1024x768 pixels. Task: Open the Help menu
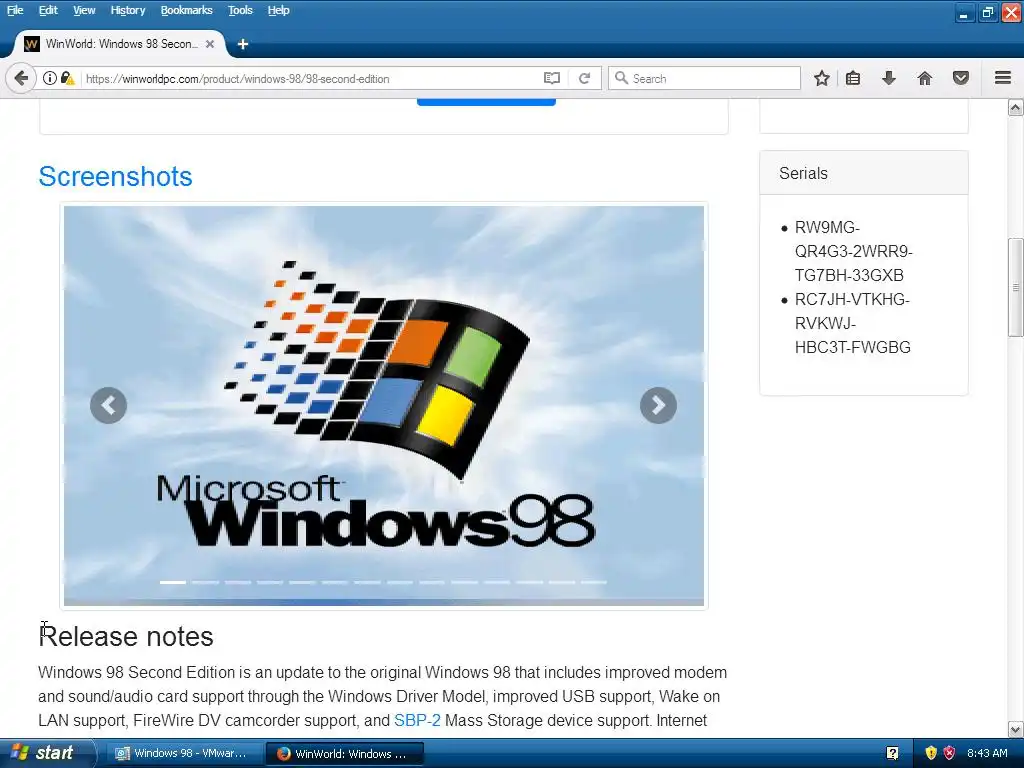pyautogui.click(x=278, y=10)
